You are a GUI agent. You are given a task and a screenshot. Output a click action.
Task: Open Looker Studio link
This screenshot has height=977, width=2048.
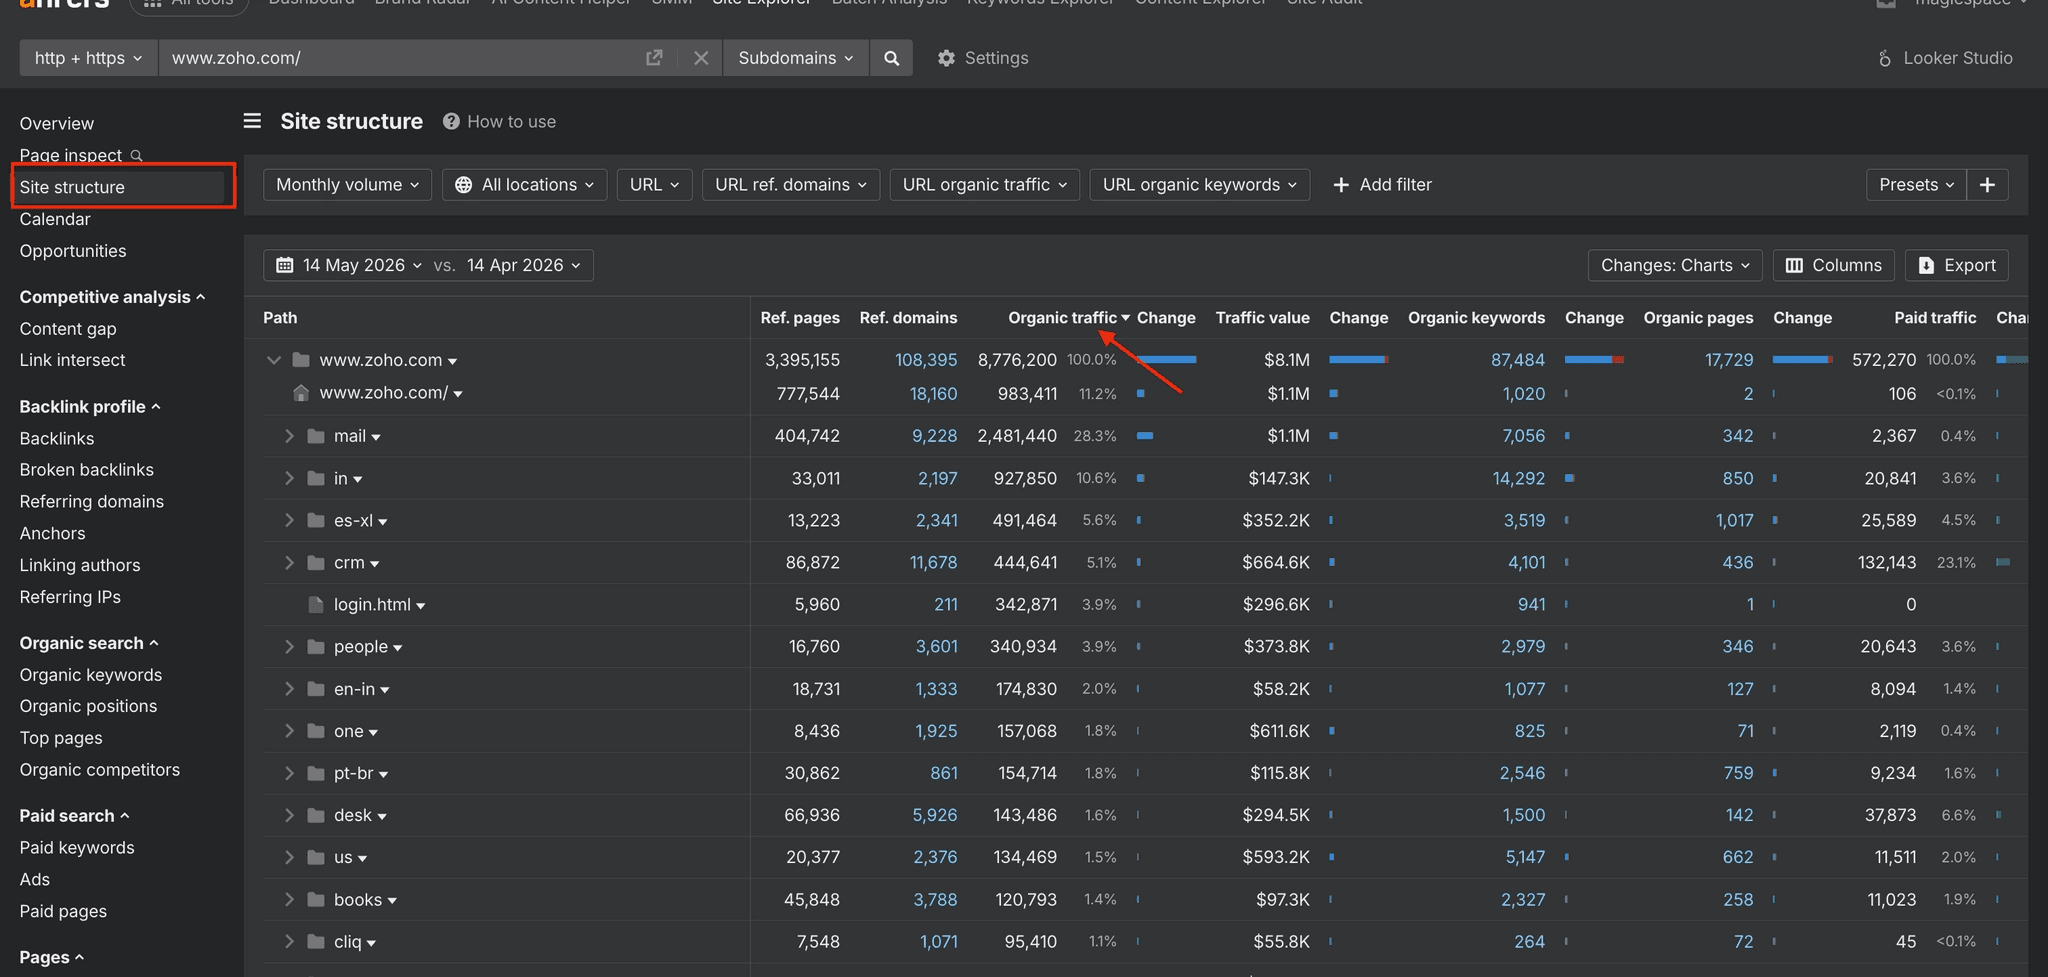point(1945,58)
